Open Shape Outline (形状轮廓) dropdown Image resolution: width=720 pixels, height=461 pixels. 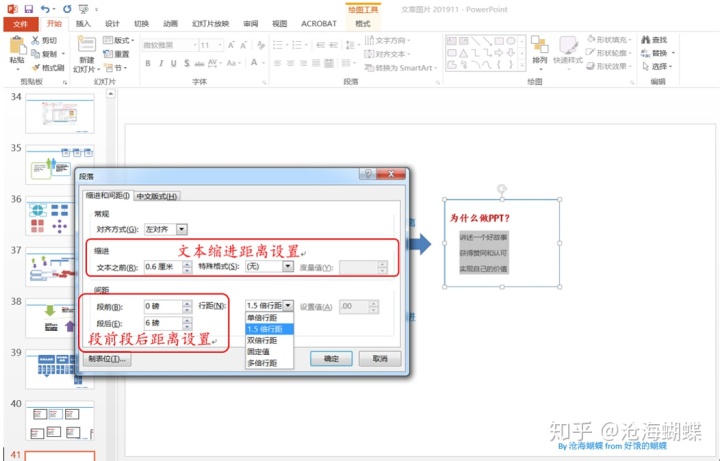(x=609, y=53)
